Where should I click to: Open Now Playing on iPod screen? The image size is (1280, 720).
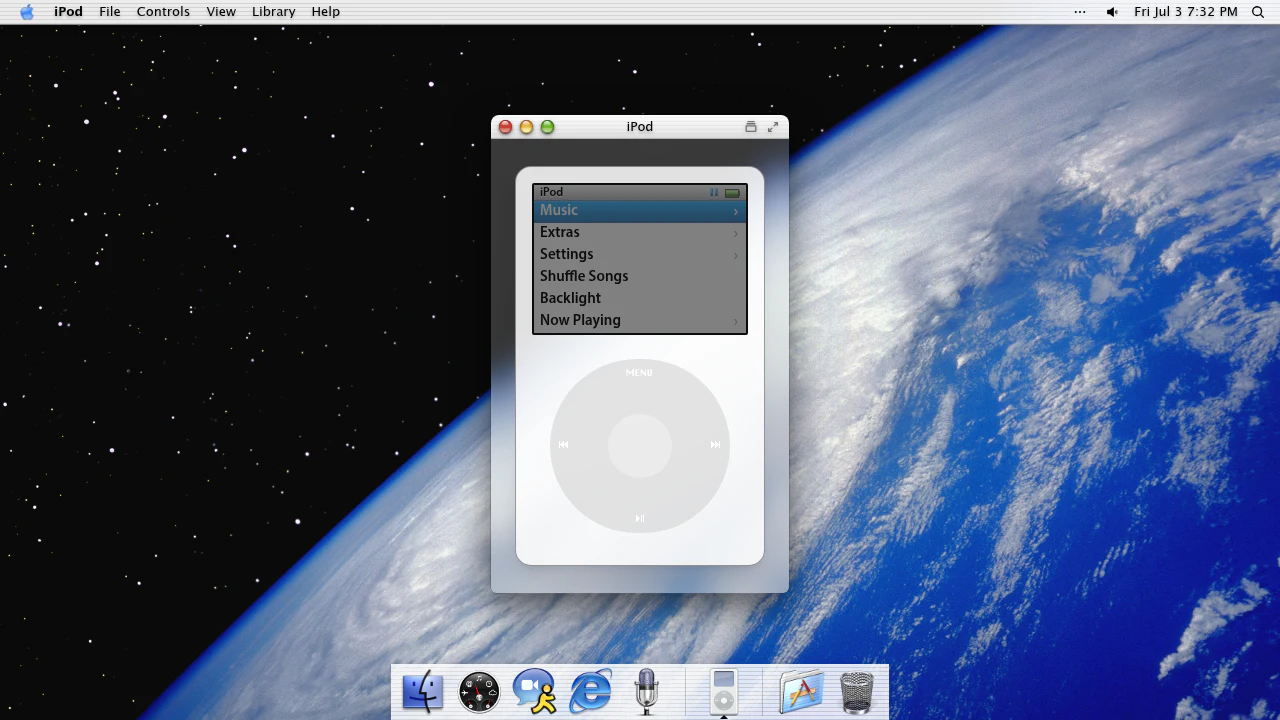click(x=640, y=320)
